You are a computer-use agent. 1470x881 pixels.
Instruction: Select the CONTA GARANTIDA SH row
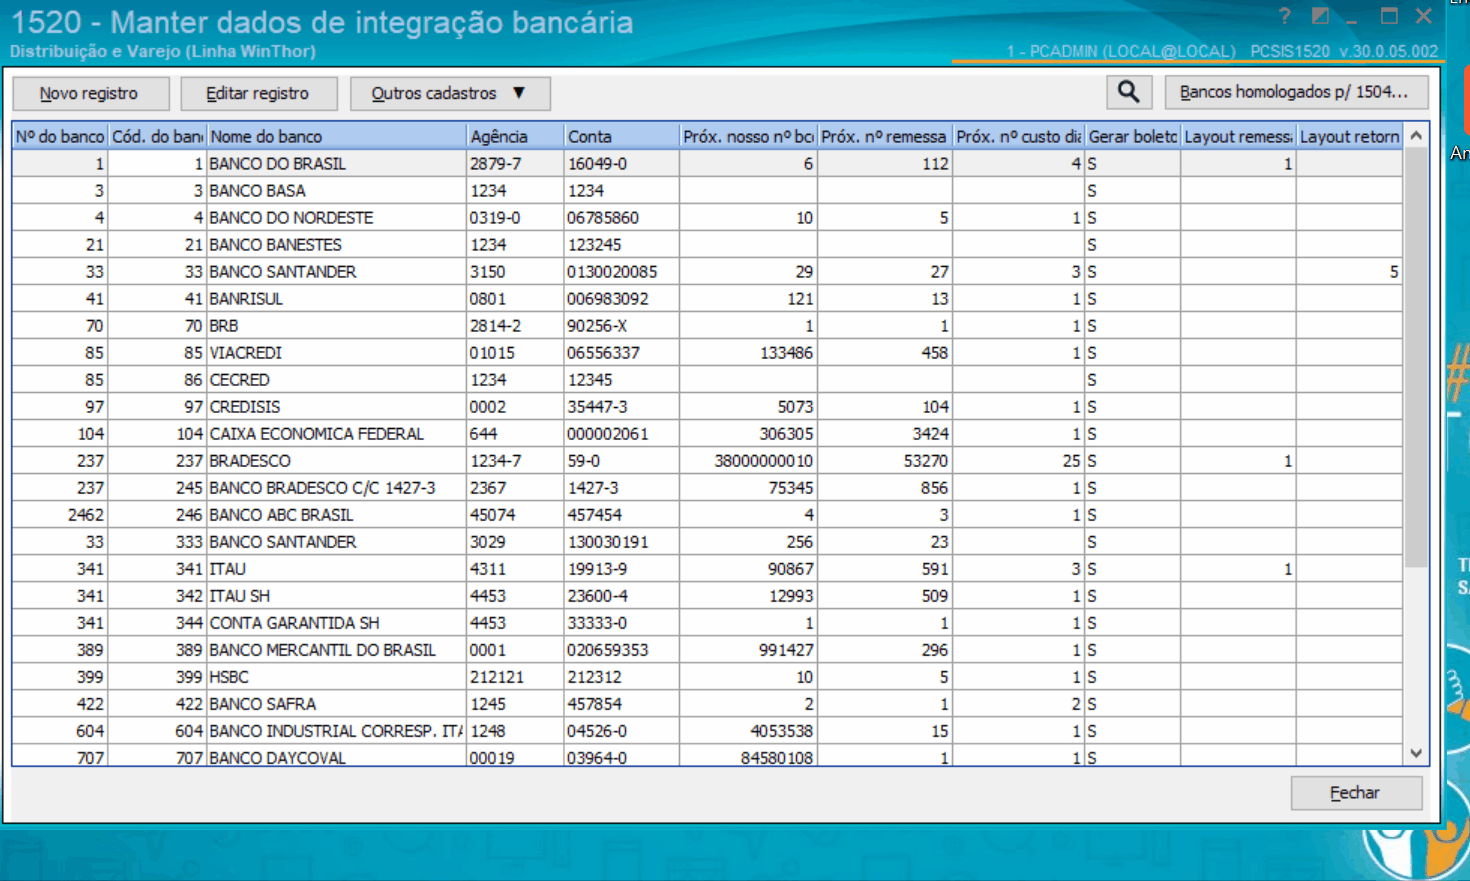pos(707,622)
